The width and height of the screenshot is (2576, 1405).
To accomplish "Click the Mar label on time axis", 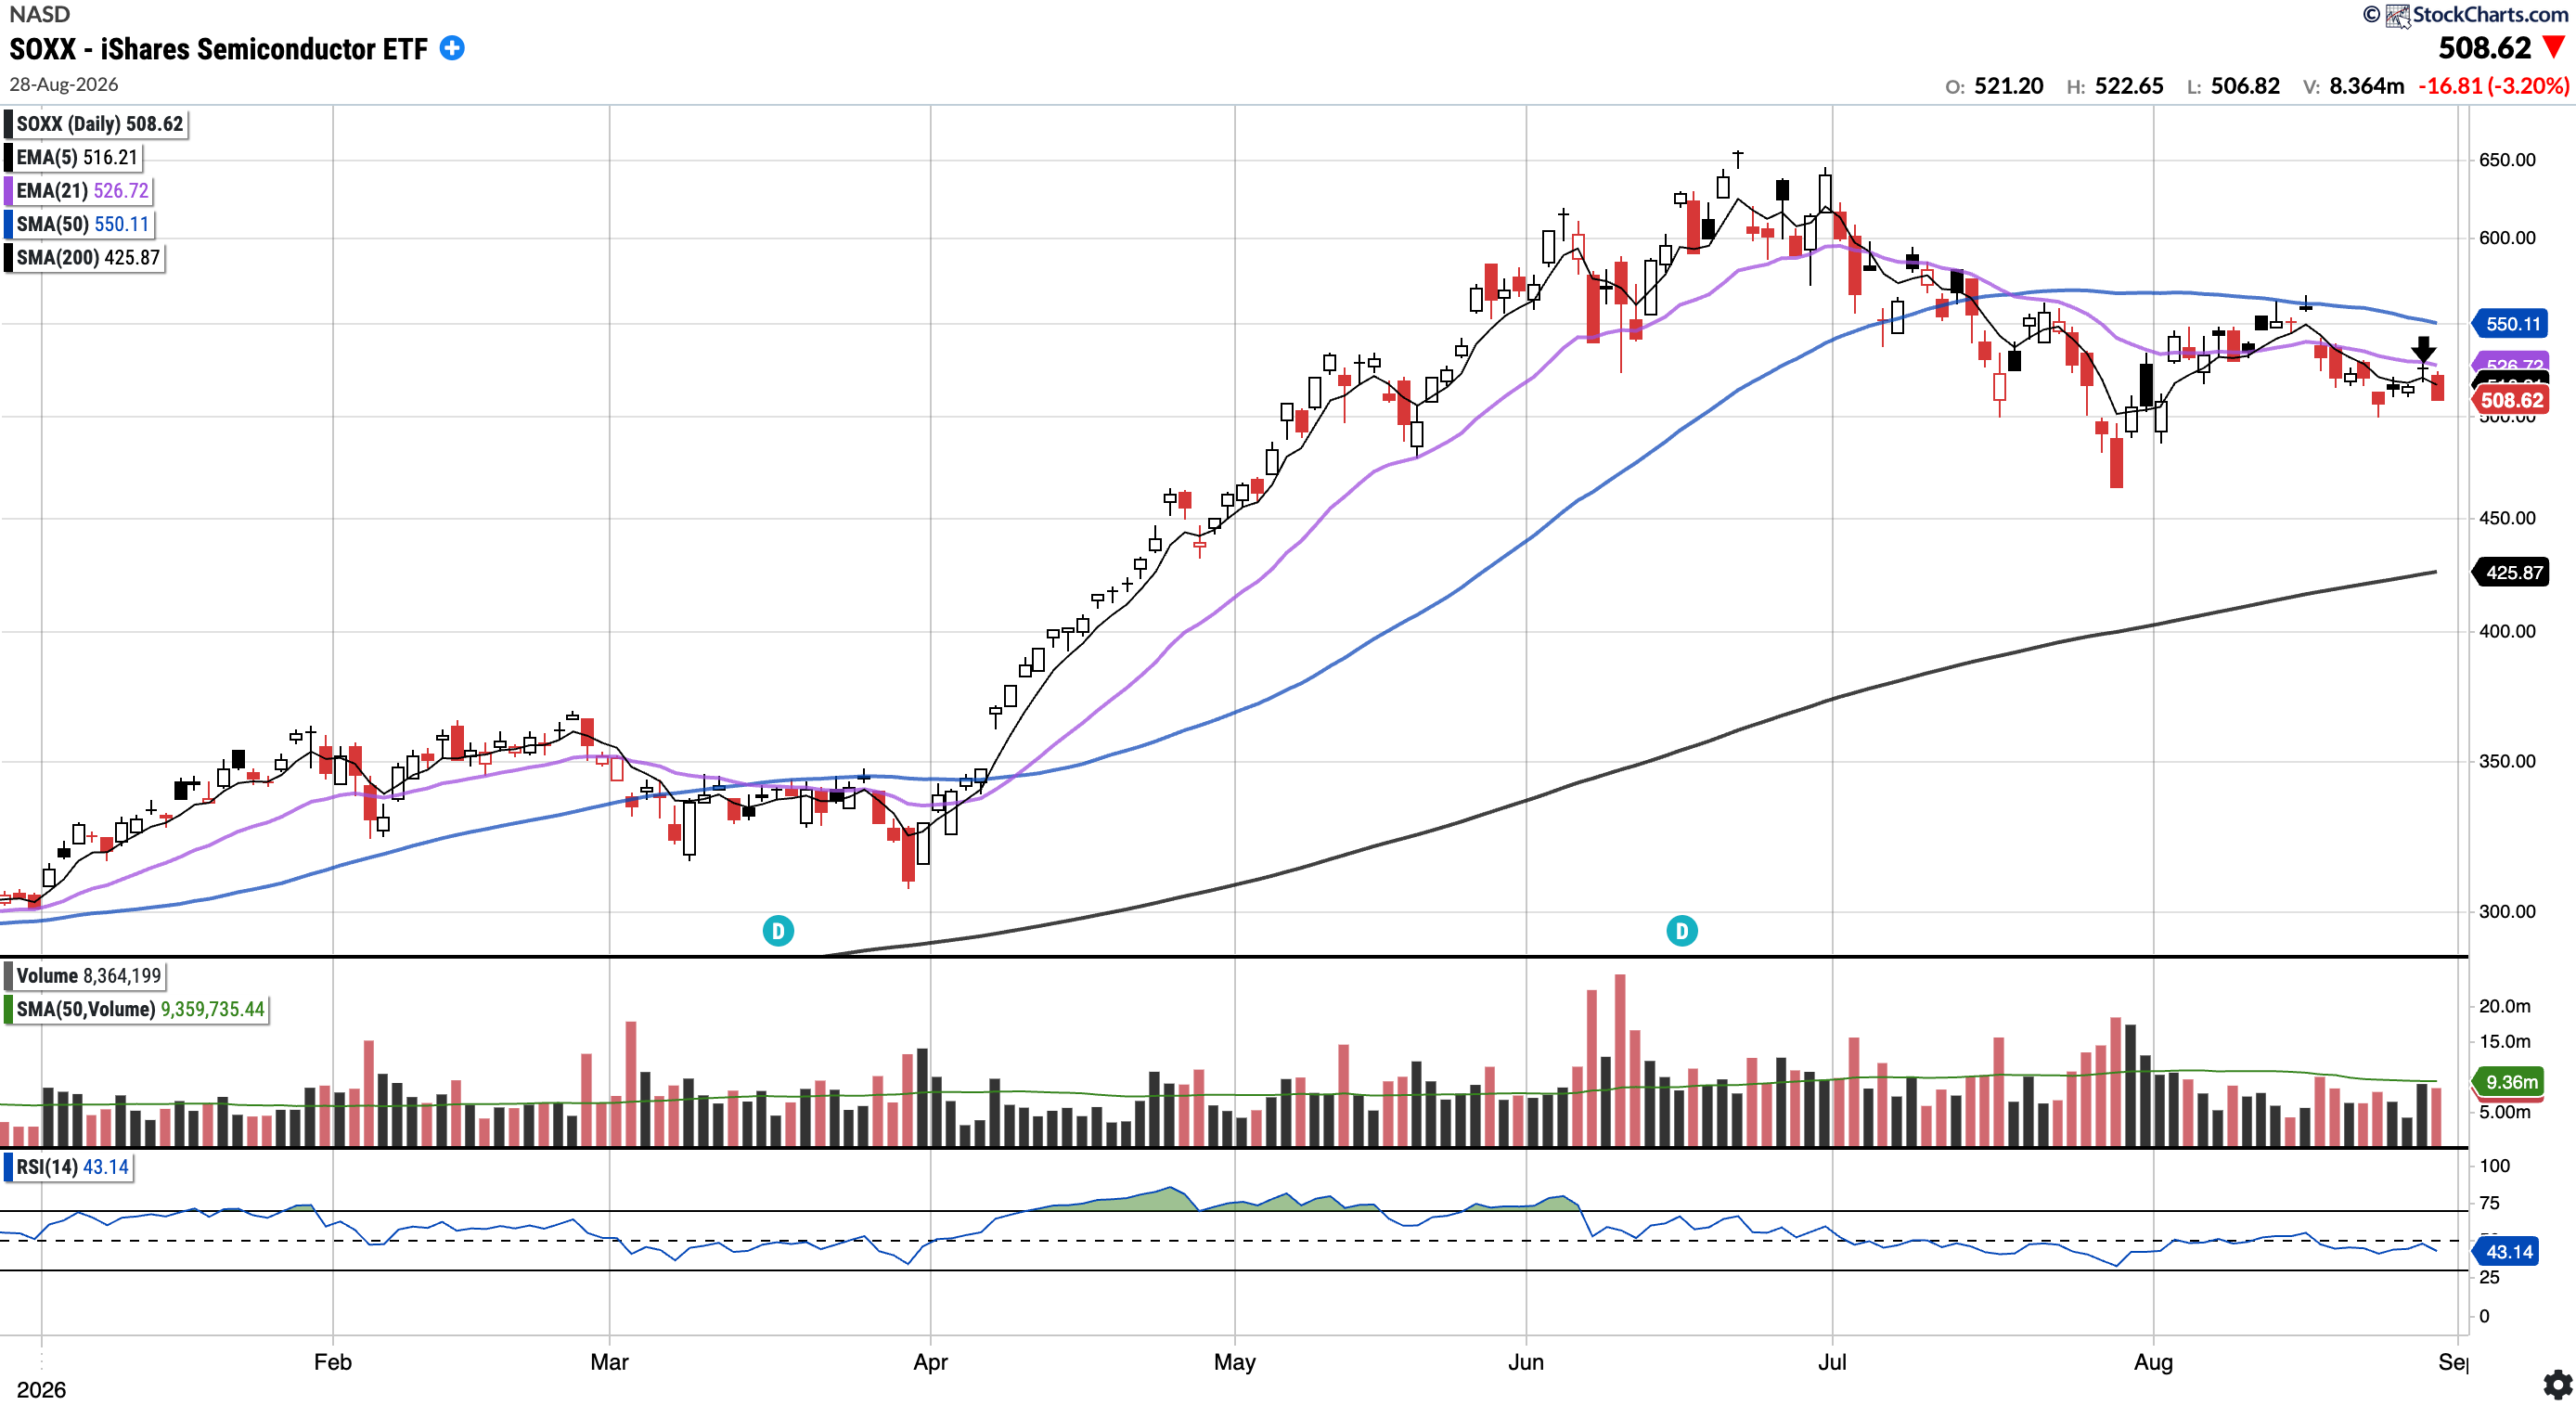I will tap(610, 1362).
